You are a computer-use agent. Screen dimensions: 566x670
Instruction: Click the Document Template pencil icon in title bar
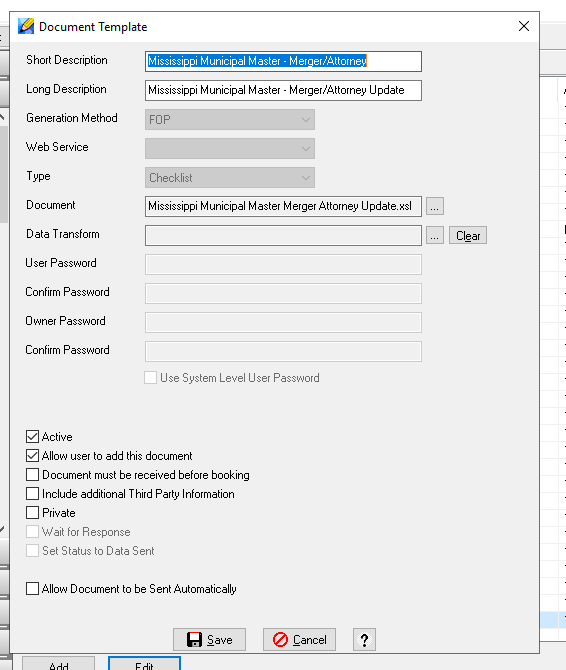26,26
